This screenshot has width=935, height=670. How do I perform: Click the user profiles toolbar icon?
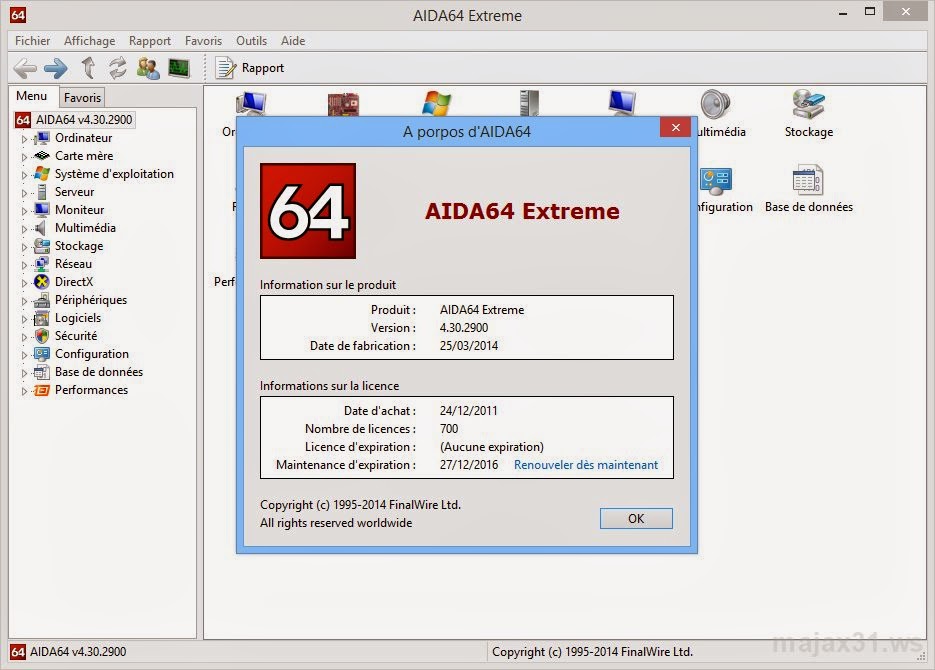[150, 67]
